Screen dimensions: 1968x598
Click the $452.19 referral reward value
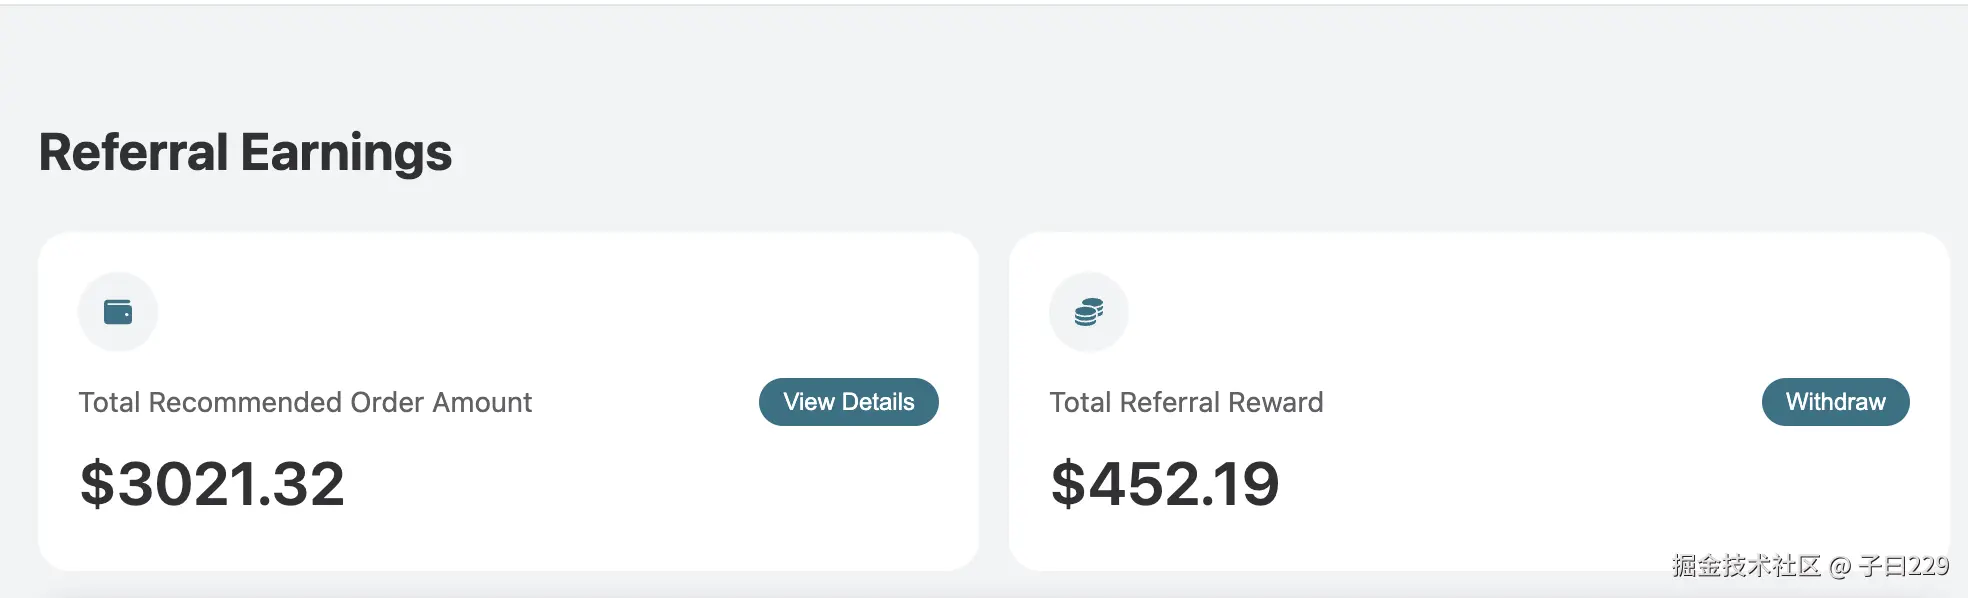coord(1165,484)
